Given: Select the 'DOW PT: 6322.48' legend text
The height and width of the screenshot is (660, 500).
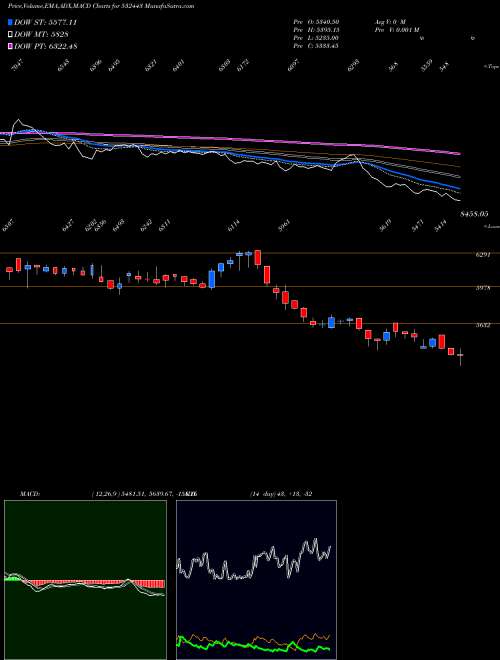Looking at the screenshot, I should 45,46.
